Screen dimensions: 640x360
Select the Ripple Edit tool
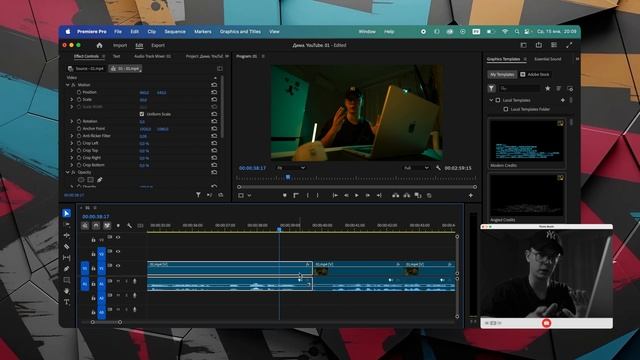[x=67, y=236]
